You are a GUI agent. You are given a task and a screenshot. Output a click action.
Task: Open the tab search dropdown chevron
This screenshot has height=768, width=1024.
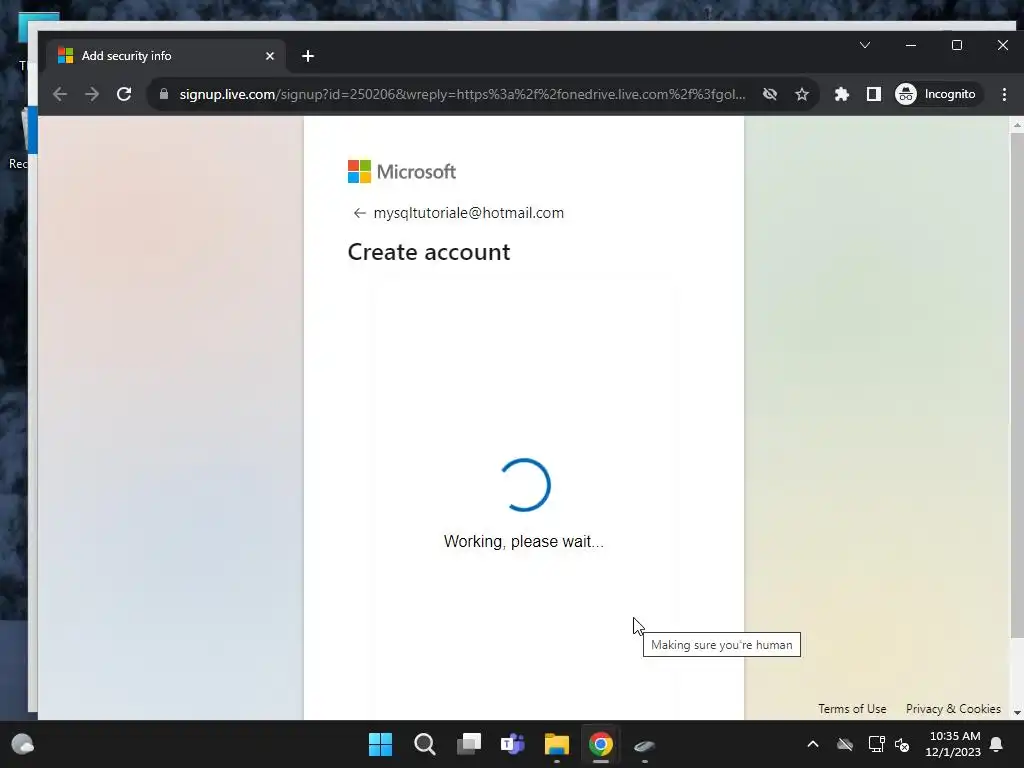pyautogui.click(x=865, y=45)
